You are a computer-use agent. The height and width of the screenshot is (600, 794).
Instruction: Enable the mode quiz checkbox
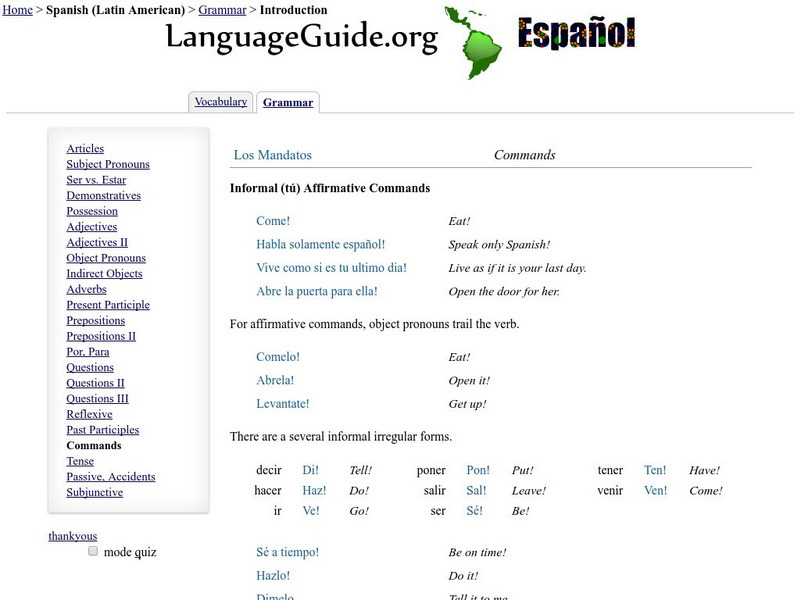coord(93,551)
